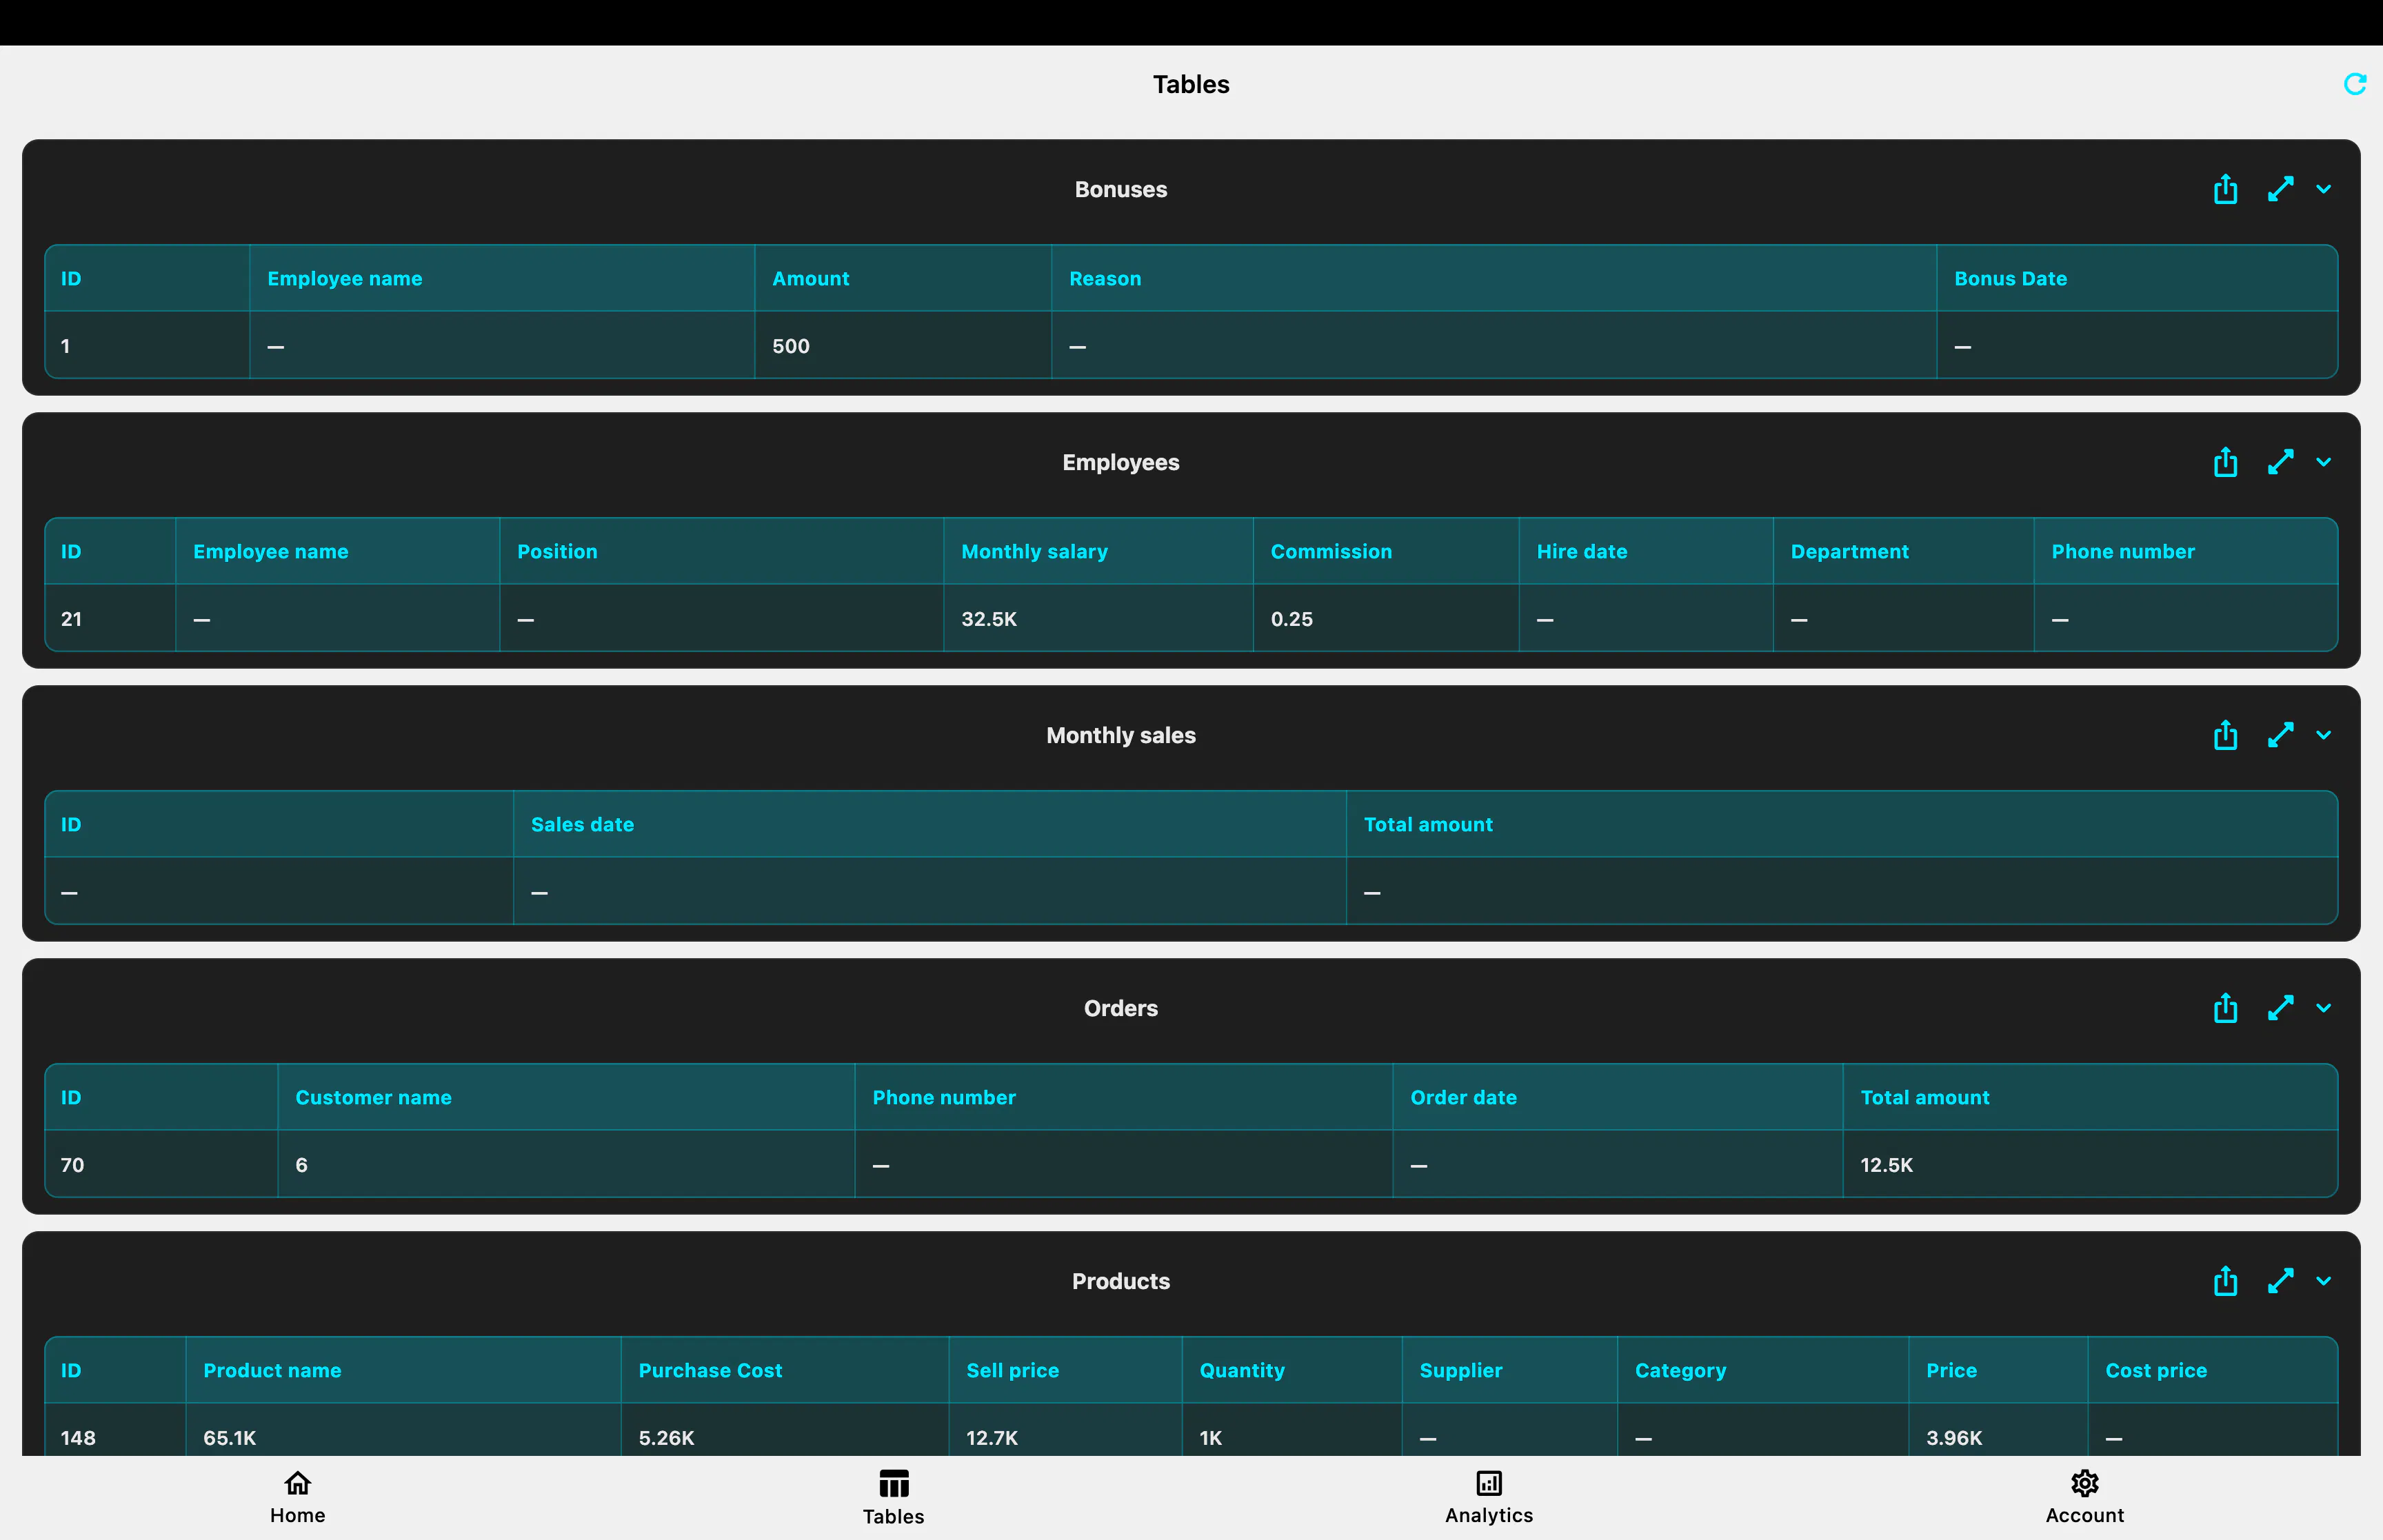The height and width of the screenshot is (1540, 2383).
Task: Go to the Home tab
Action: (x=298, y=1497)
